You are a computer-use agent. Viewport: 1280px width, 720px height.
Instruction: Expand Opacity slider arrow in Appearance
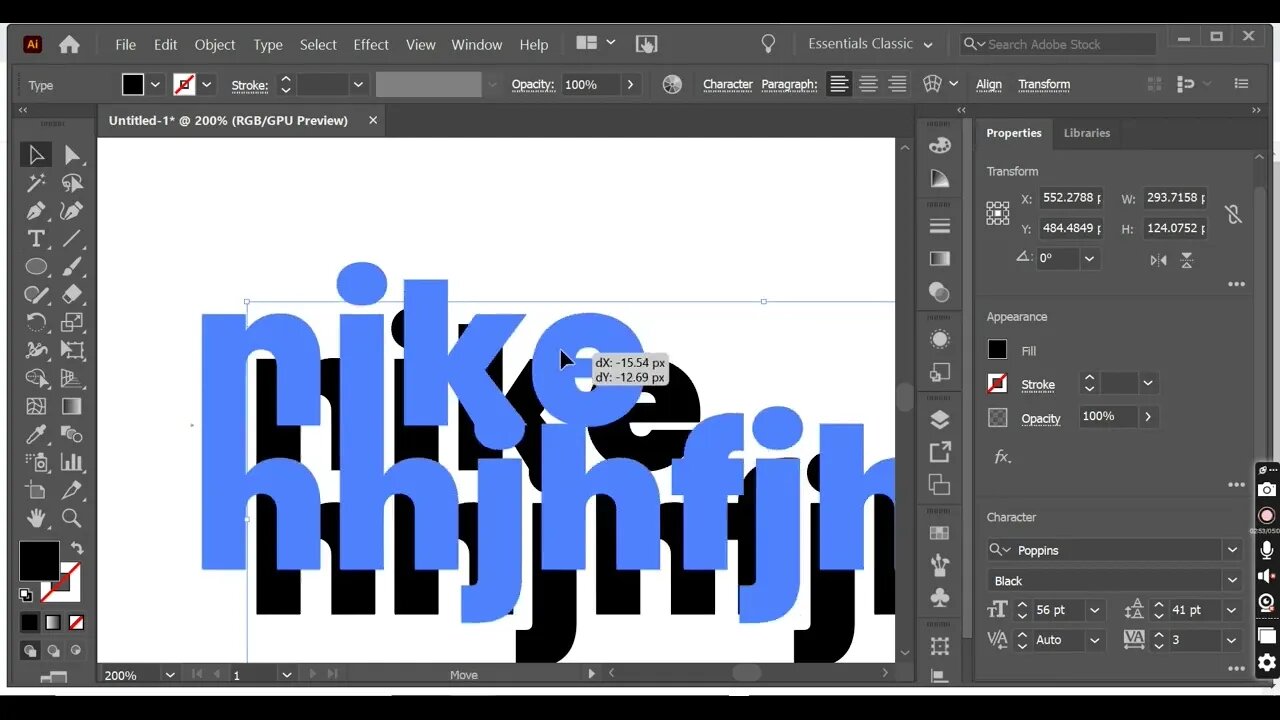pyautogui.click(x=1147, y=417)
